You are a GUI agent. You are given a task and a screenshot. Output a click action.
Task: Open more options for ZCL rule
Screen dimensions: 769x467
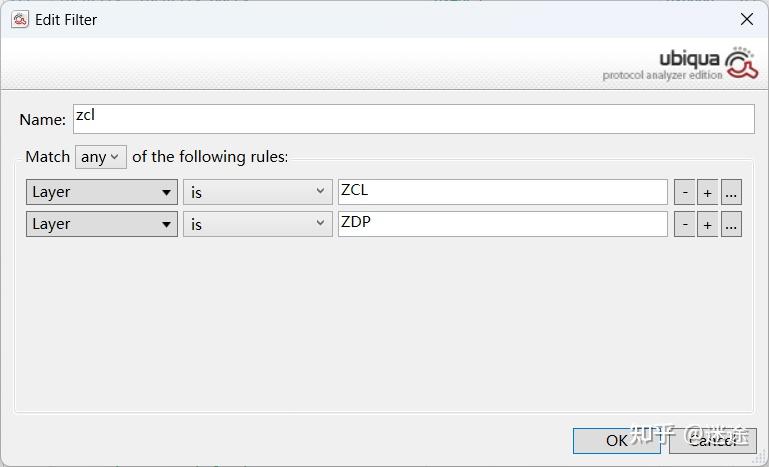[x=731, y=193]
